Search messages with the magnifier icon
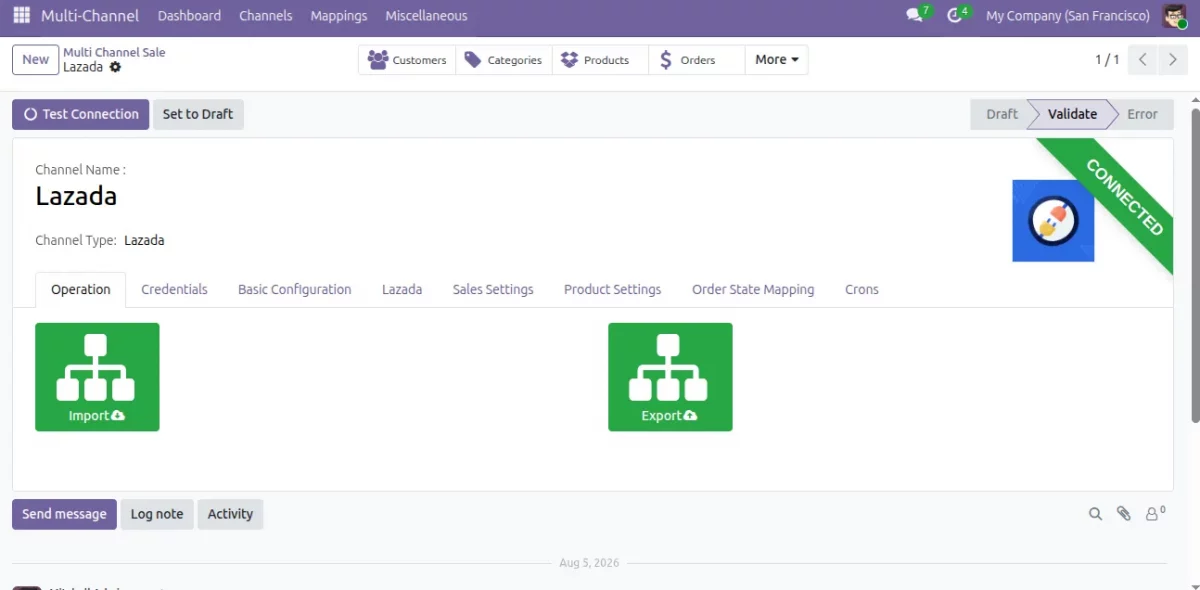1200x590 pixels. (x=1095, y=514)
